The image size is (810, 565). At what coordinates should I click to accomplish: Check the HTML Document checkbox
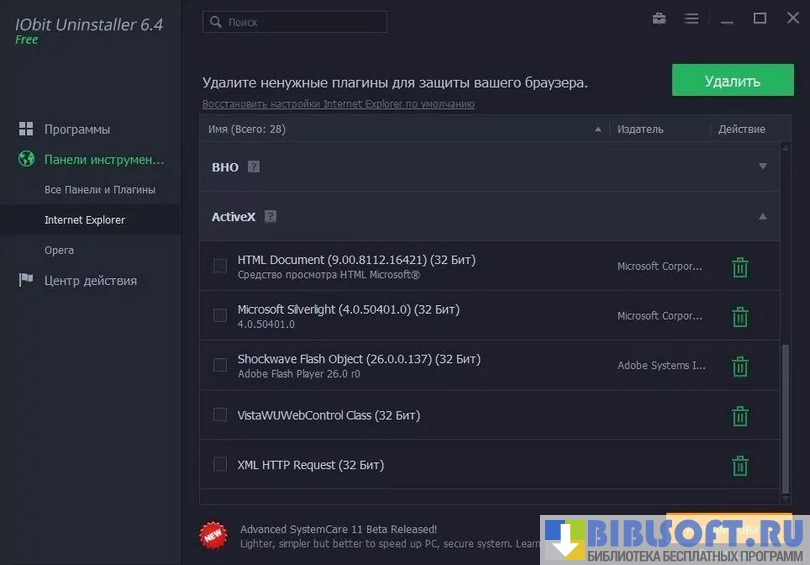pyautogui.click(x=220, y=266)
